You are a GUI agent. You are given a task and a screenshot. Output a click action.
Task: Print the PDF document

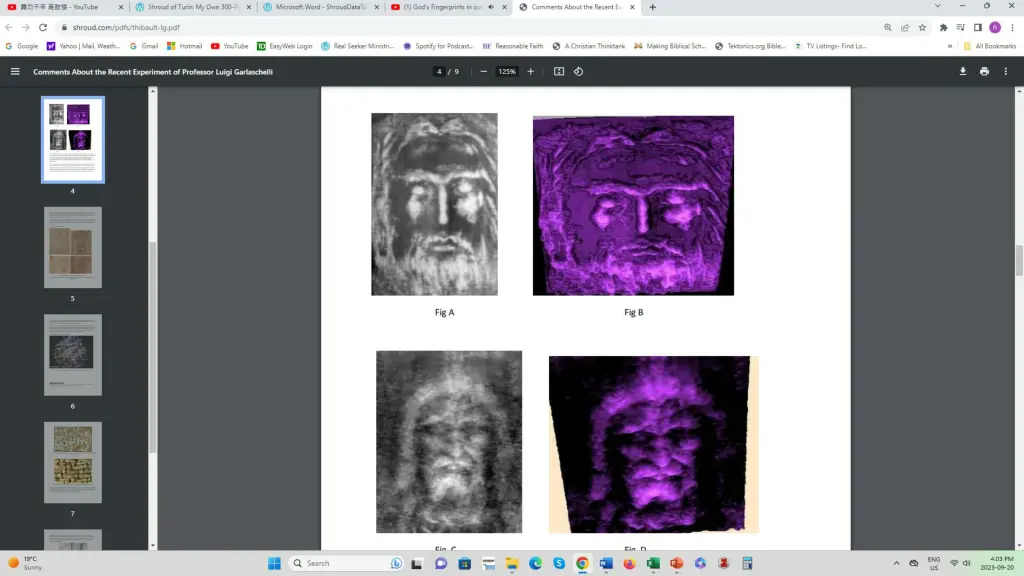(984, 72)
